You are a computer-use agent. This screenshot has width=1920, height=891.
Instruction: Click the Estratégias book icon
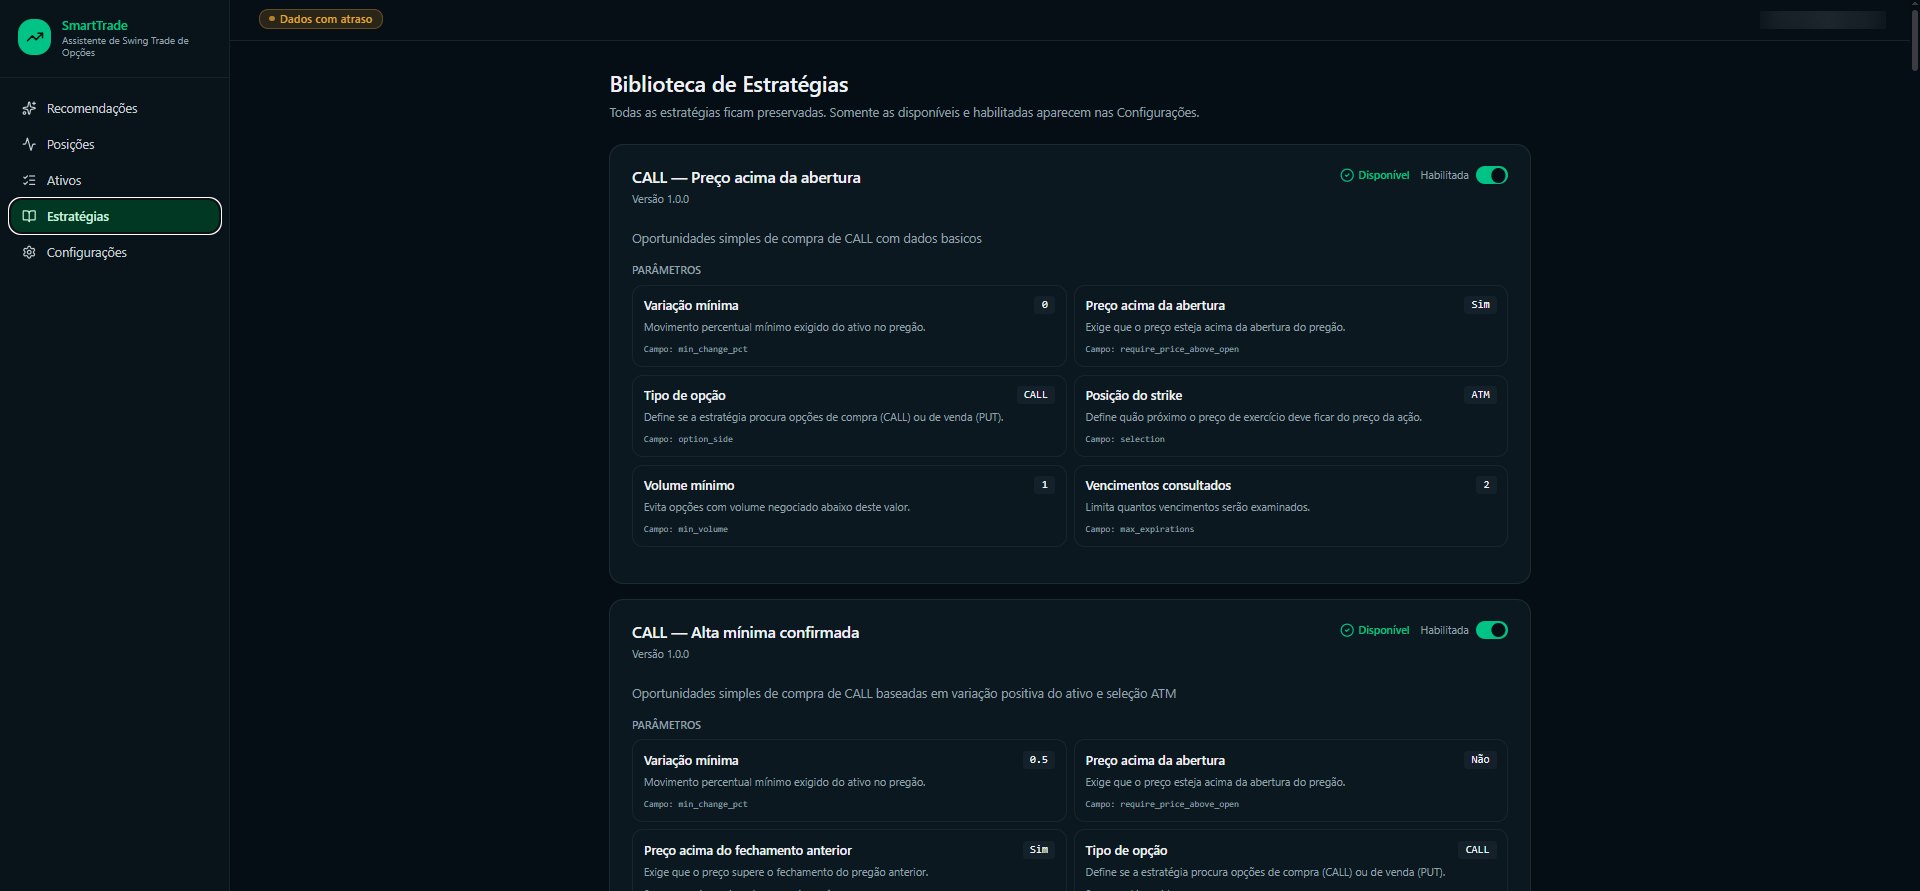[x=29, y=216]
